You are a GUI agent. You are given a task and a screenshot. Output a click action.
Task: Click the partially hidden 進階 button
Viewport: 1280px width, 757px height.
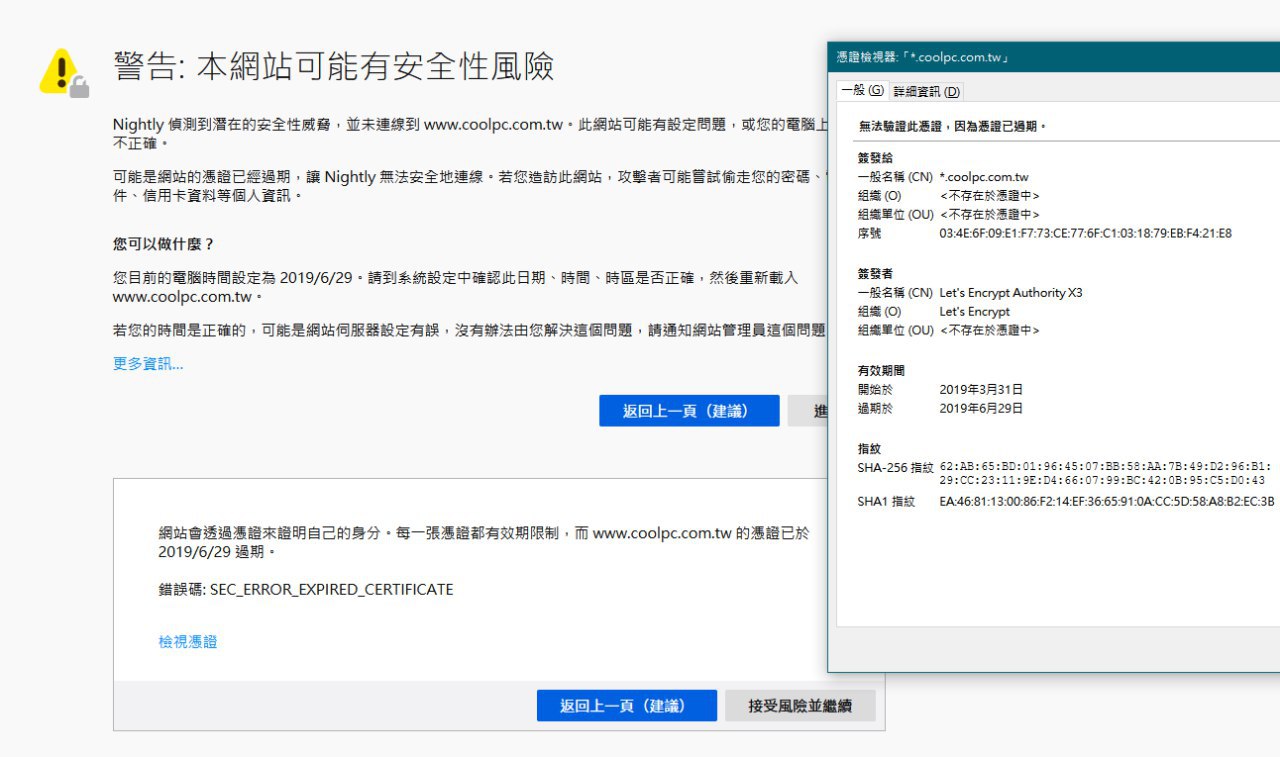click(x=808, y=411)
